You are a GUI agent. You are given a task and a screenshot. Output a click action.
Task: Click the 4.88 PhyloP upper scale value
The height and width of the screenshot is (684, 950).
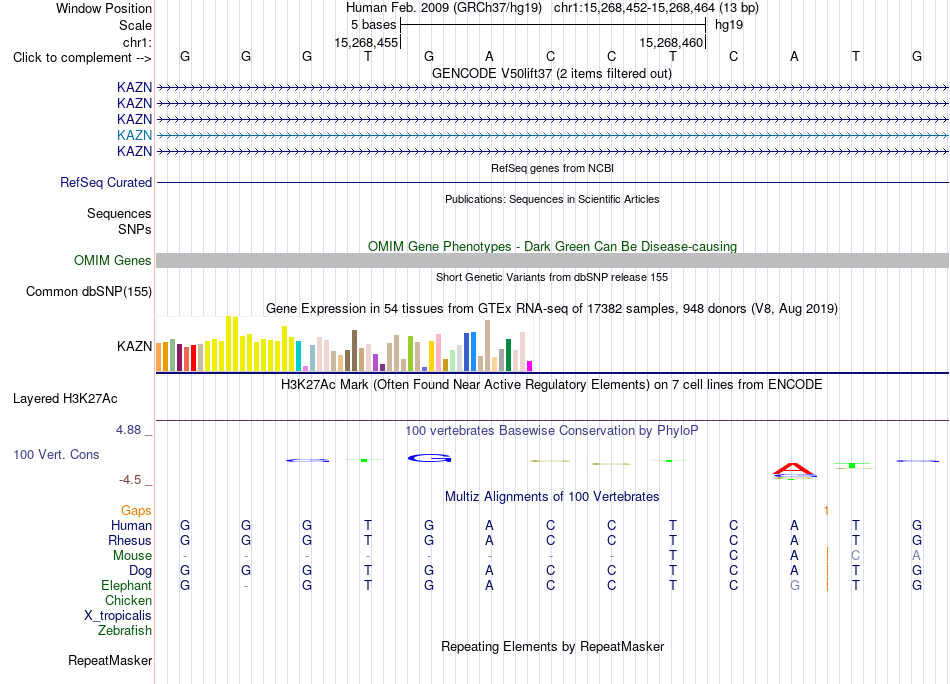pos(128,430)
